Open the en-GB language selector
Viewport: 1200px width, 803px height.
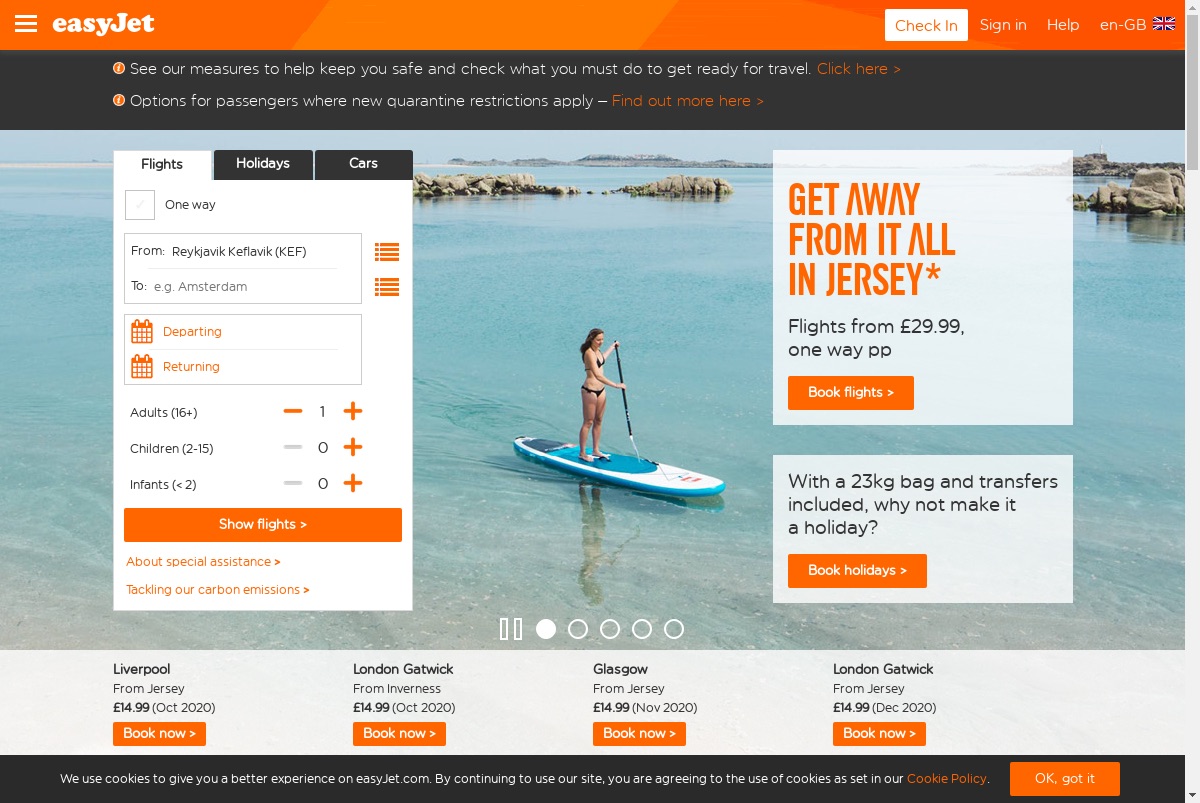click(1137, 25)
